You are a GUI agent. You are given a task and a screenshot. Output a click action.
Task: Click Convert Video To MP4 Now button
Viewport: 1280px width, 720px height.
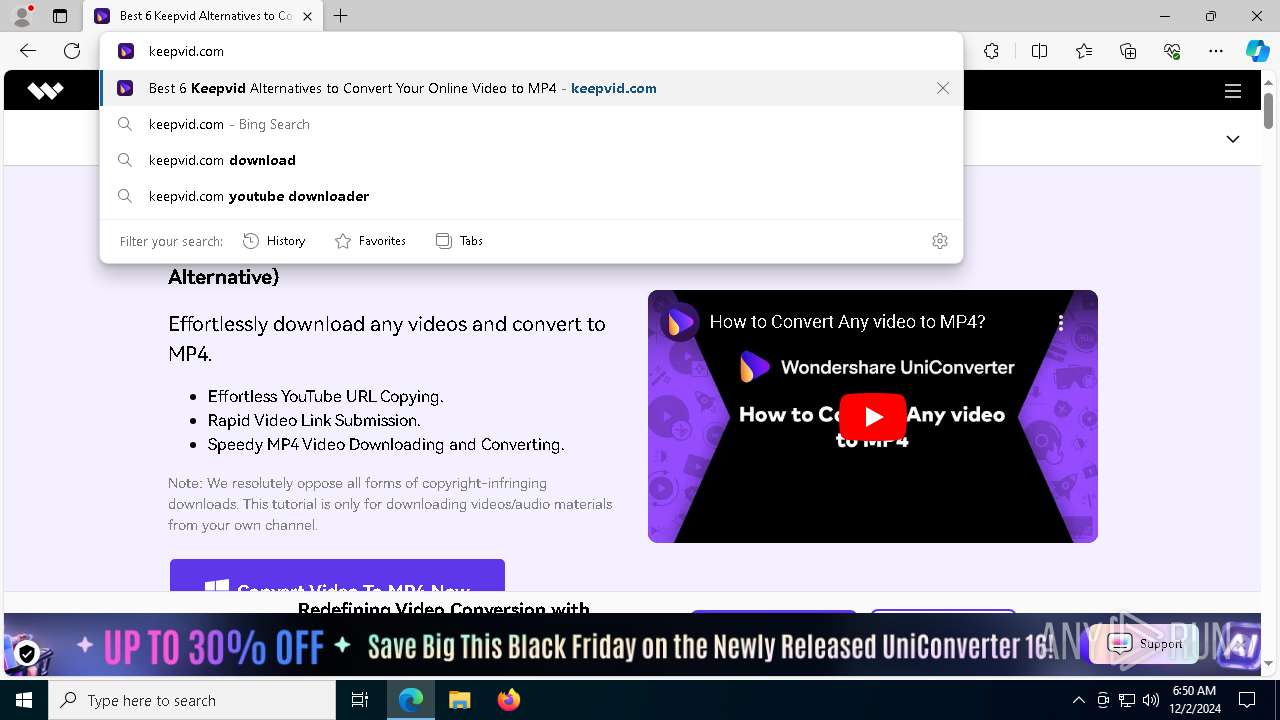[337, 575]
